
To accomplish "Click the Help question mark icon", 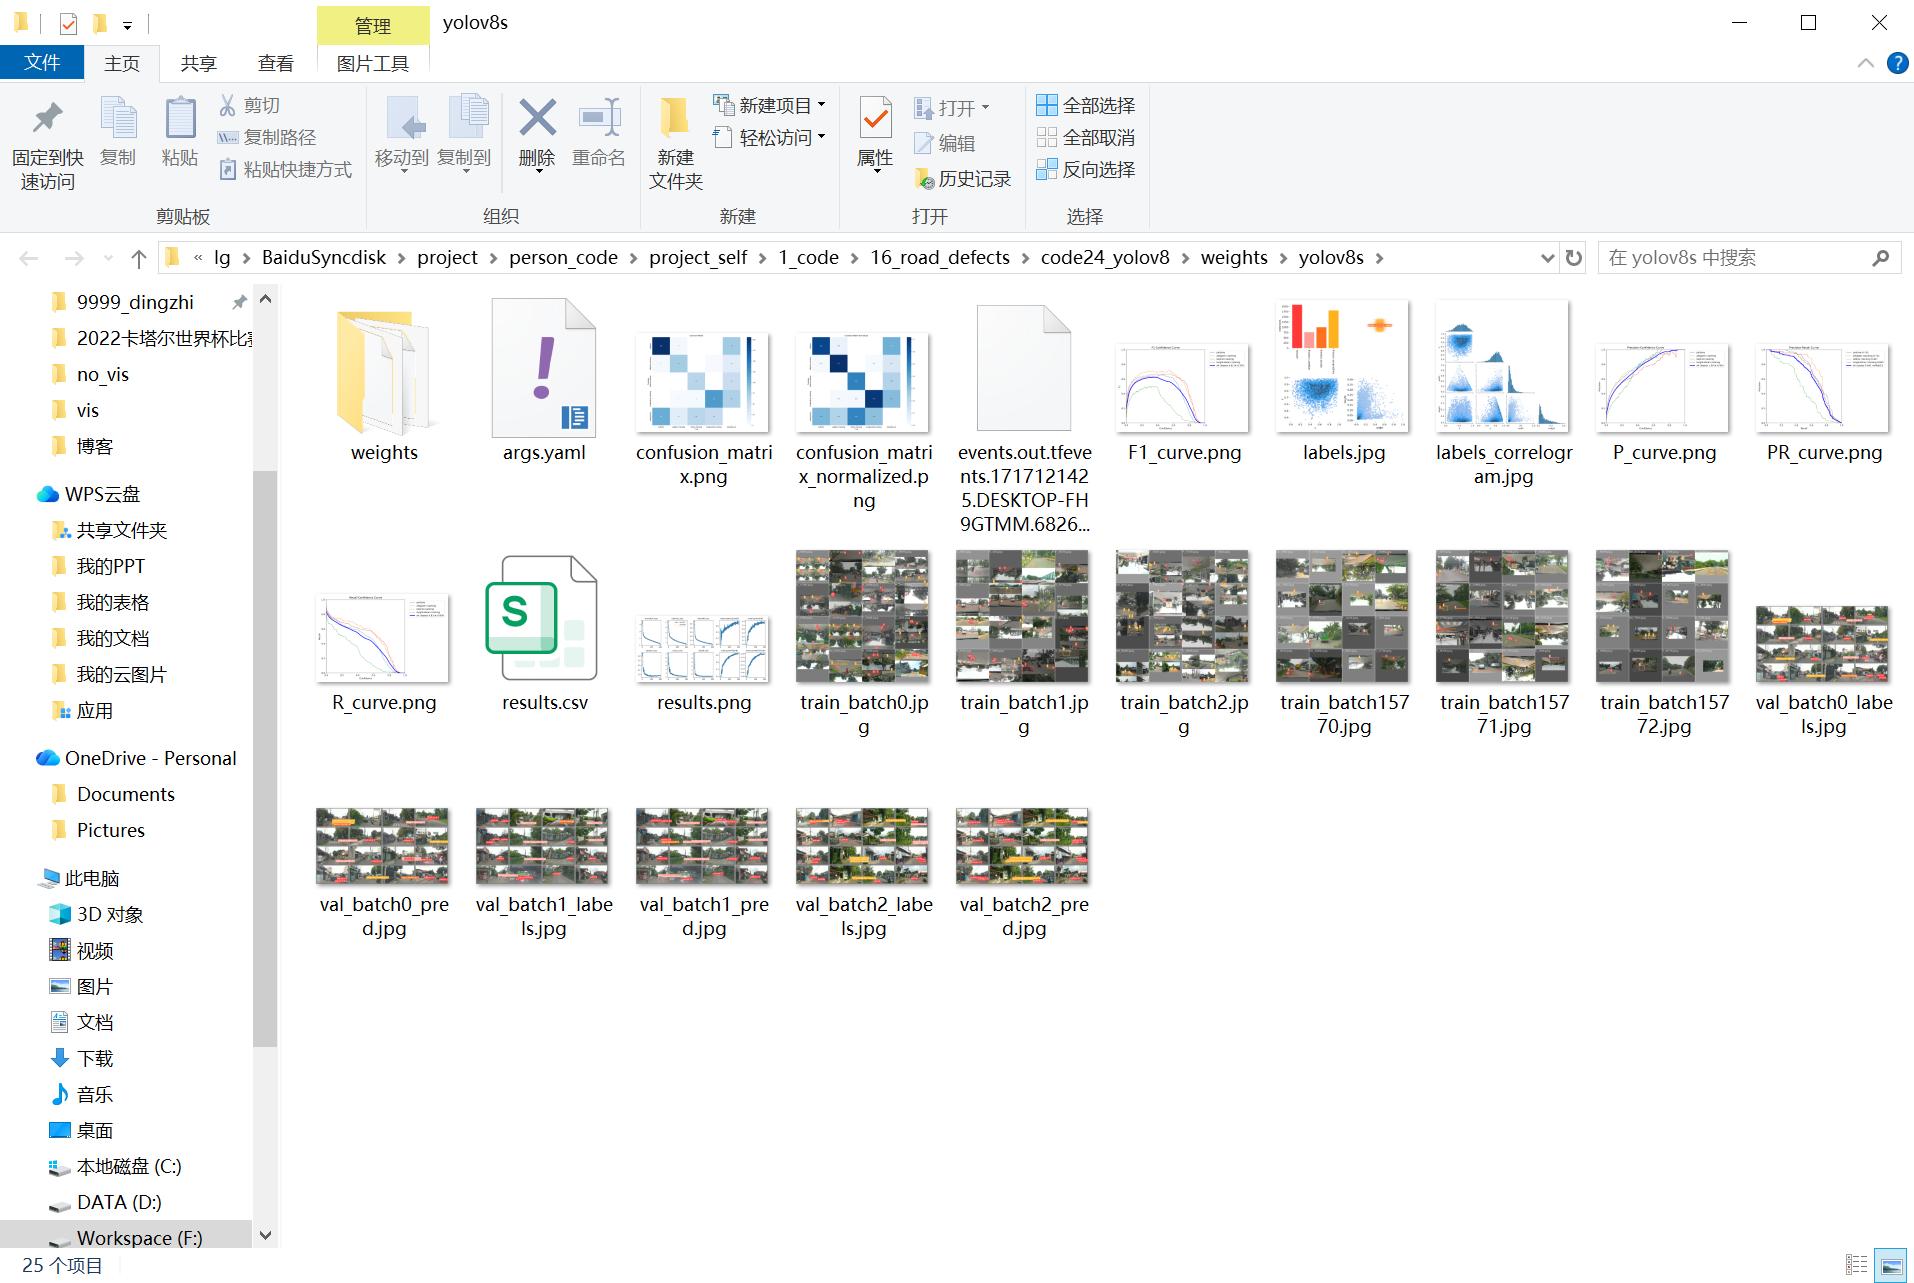I will pyautogui.click(x=1897, y=63).
